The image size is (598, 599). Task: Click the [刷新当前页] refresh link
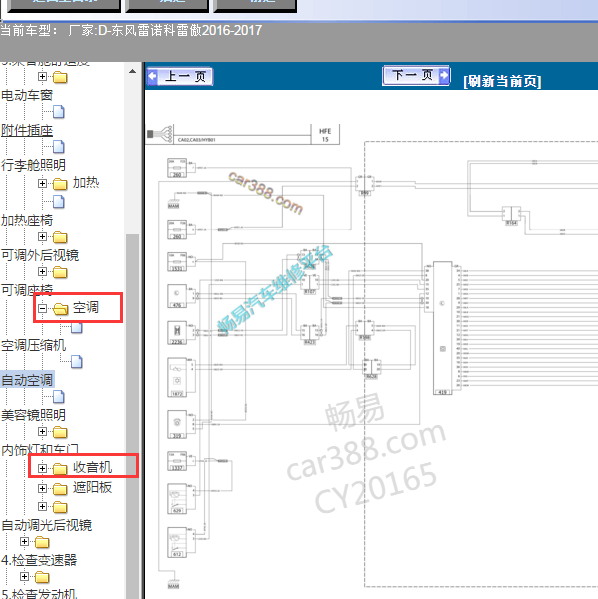(502, 81)
